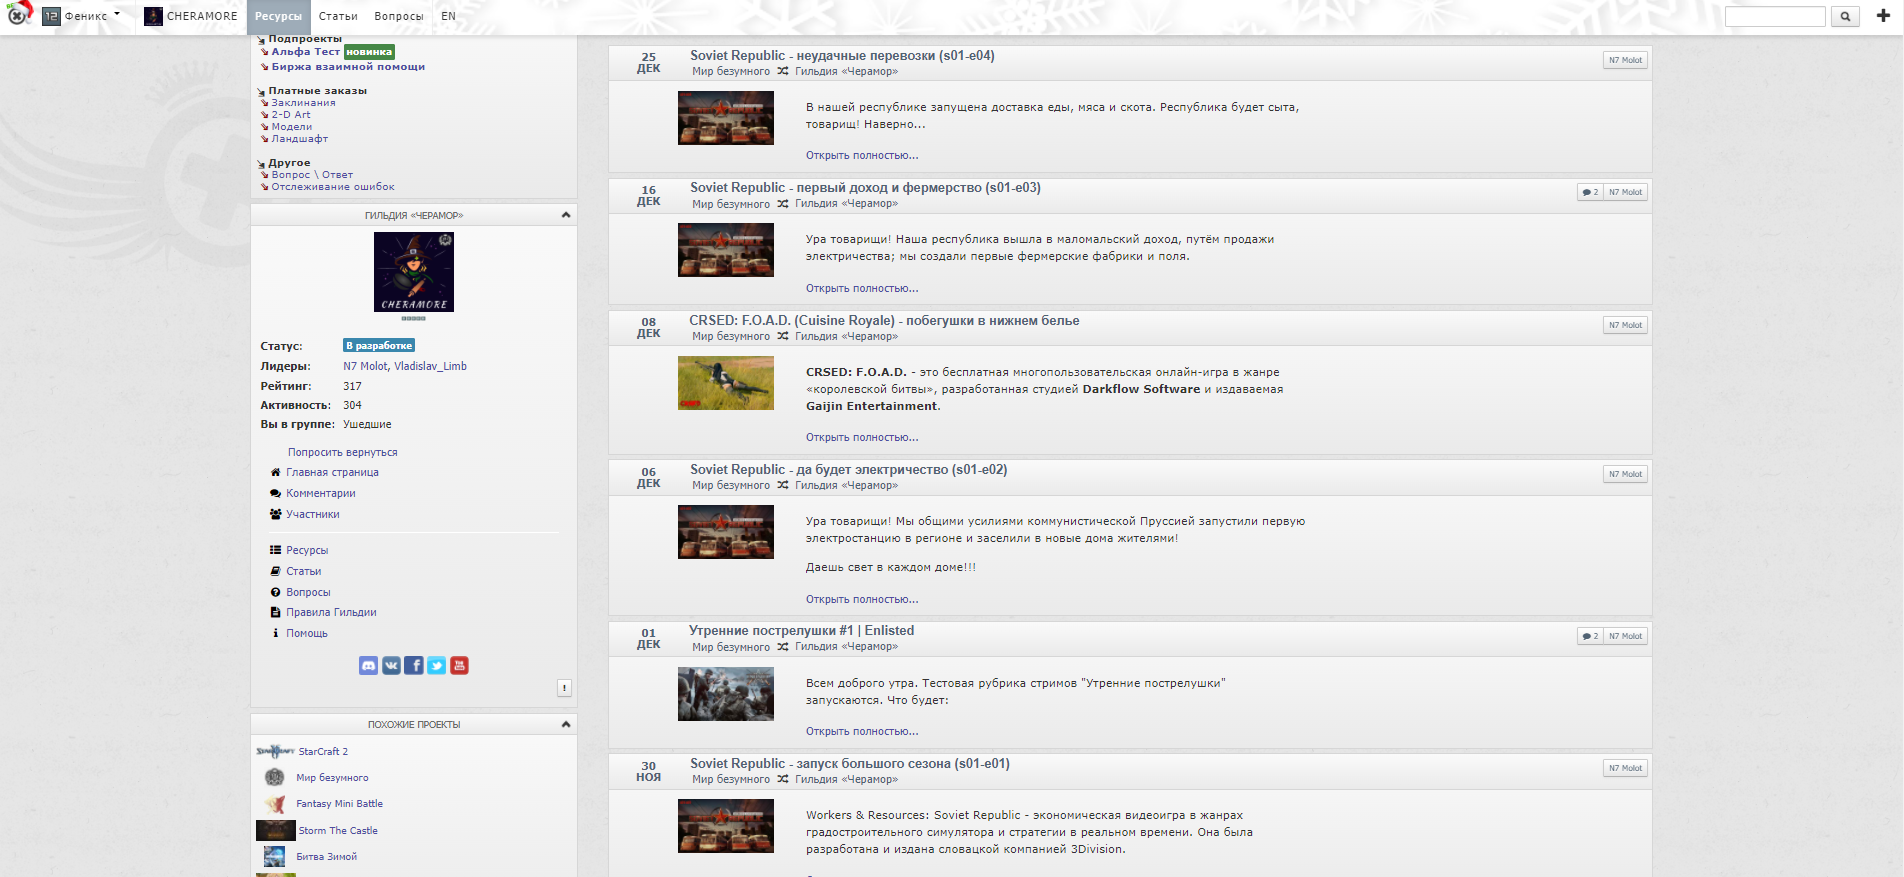The width and height of the screenshot is (1904, 877).
Task: Open post title Soviet Republic запуск большого сезона
Action: 850,764
